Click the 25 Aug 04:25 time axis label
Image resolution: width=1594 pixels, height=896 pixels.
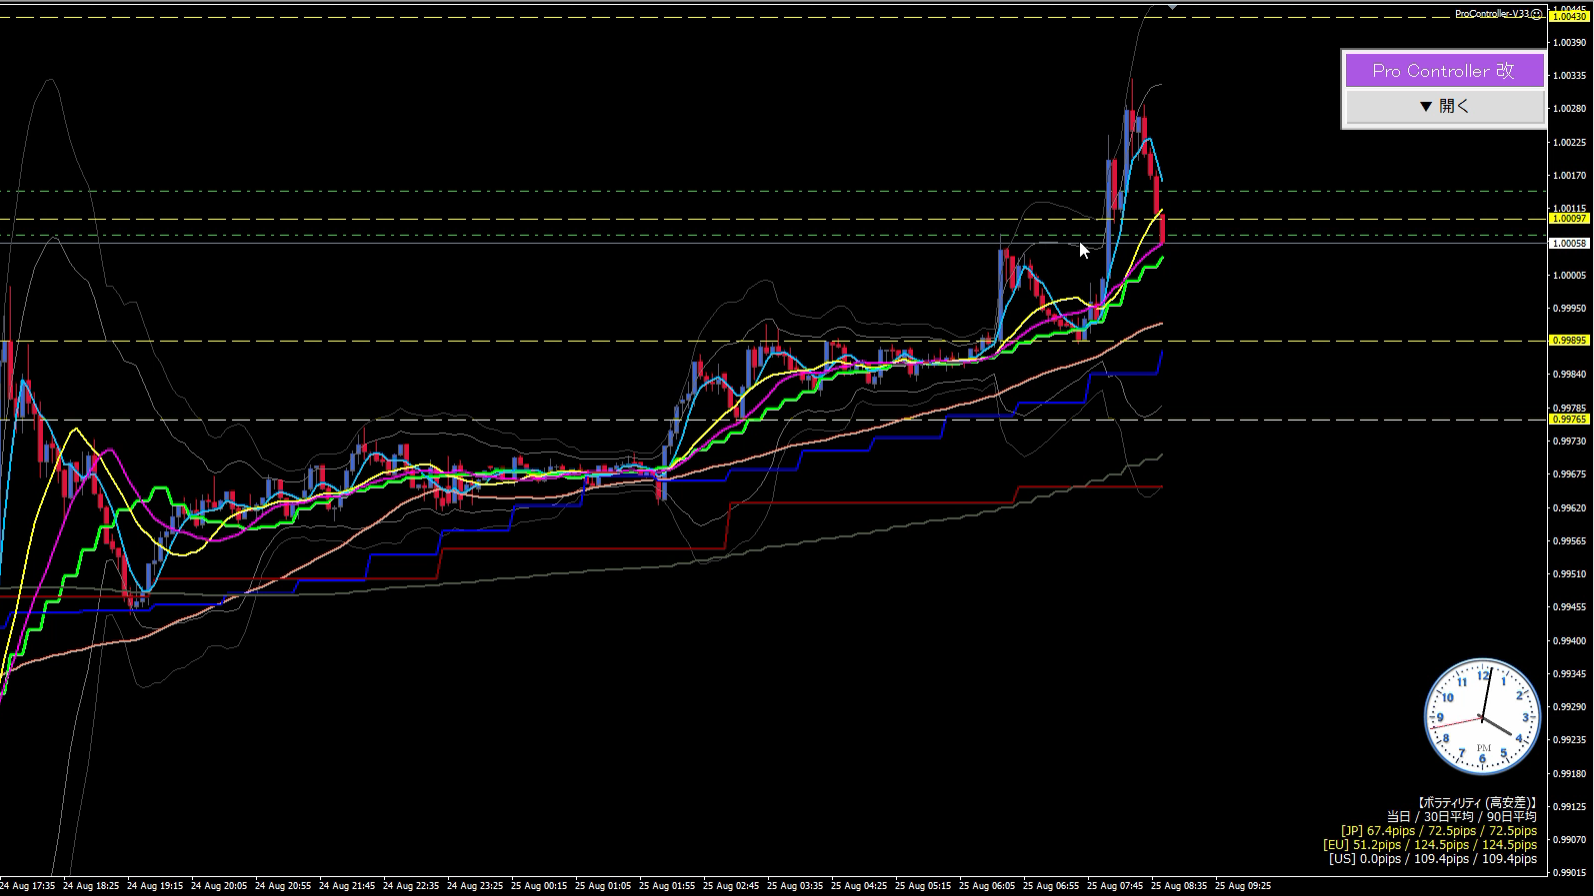pyautogui.click(x=859, y=886)
